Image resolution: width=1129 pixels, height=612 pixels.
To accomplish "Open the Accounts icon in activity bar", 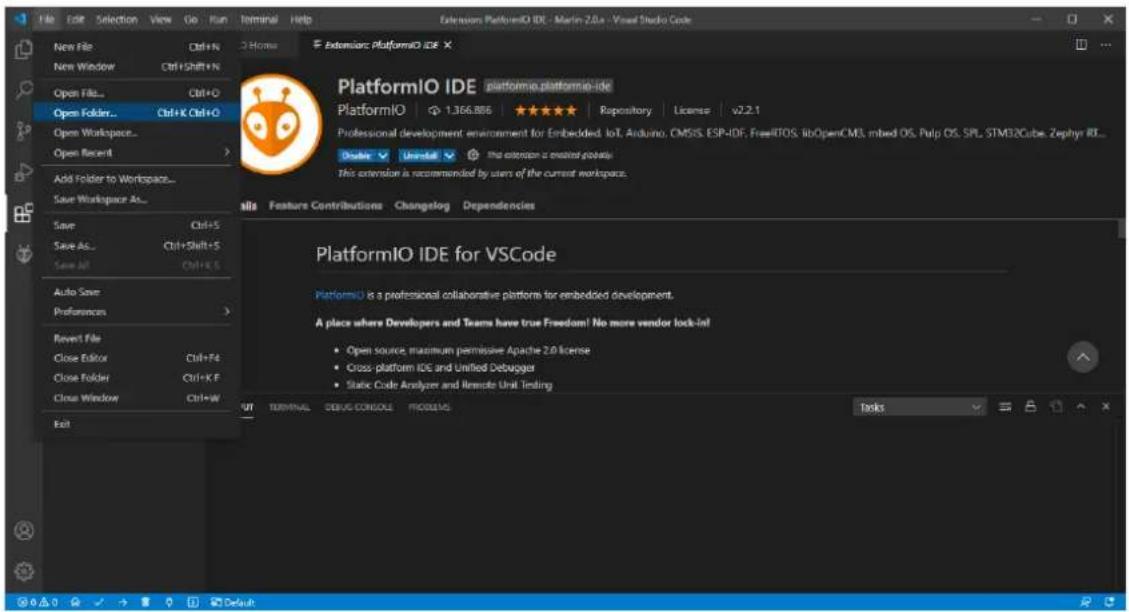I will [24, 531].
